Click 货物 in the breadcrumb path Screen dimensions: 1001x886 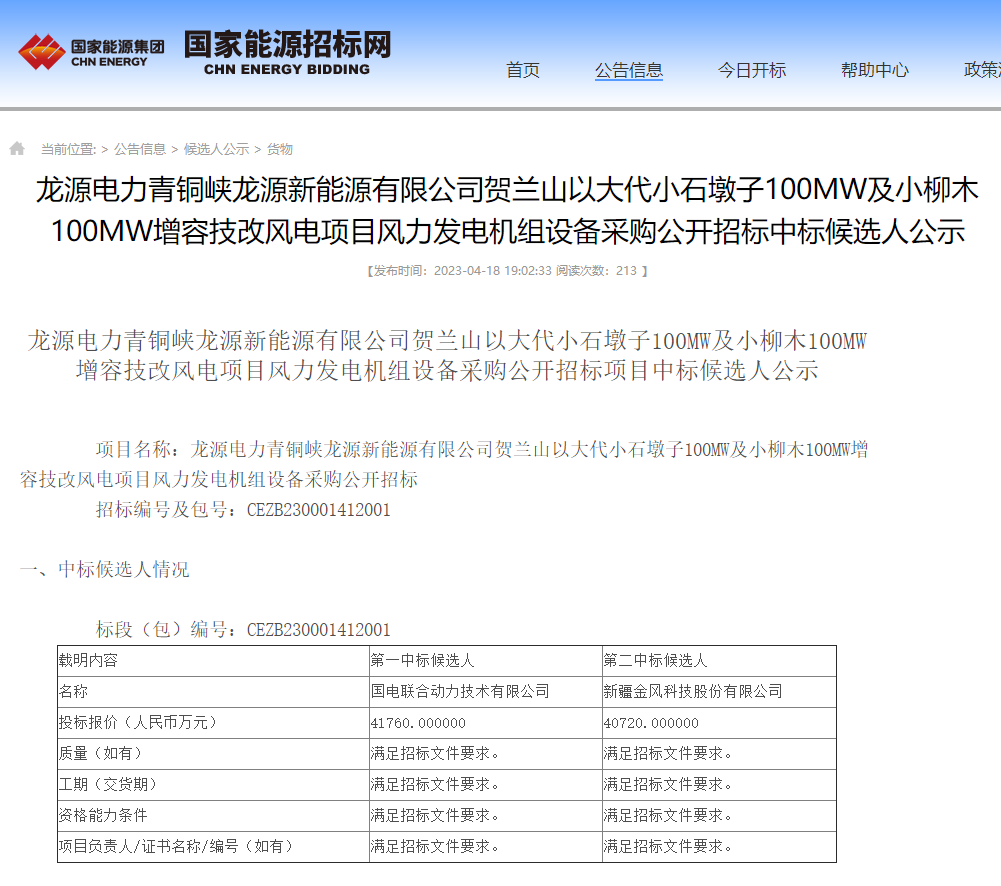pos(280,149)
